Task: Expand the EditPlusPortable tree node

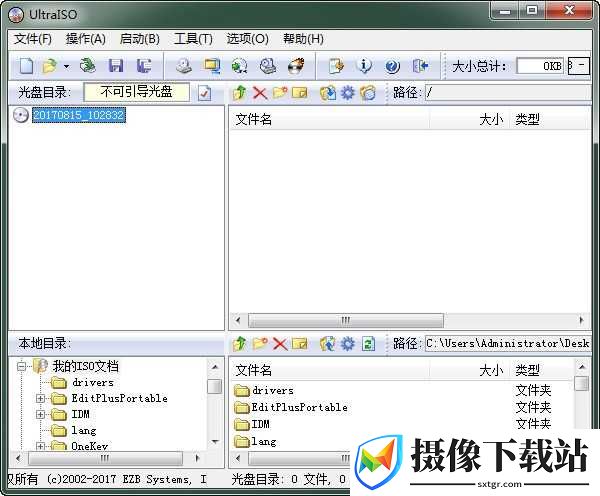Action: [x=41, y=398]
